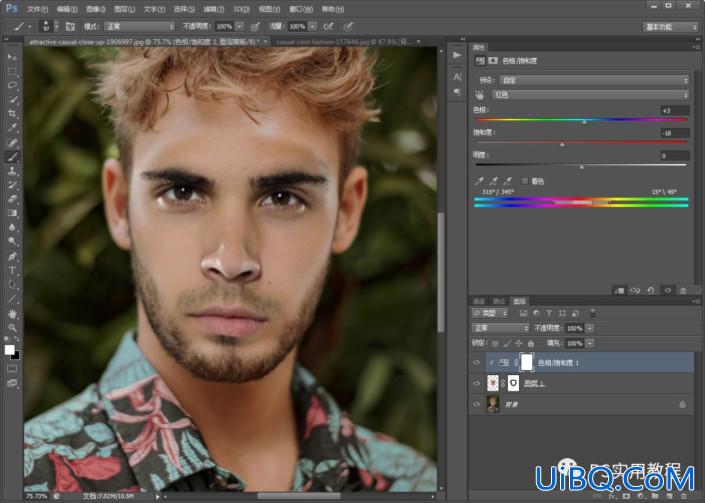The image size is (705, 503).
Task: Click the masks icon in the properties header
Action: coord(493,60)
